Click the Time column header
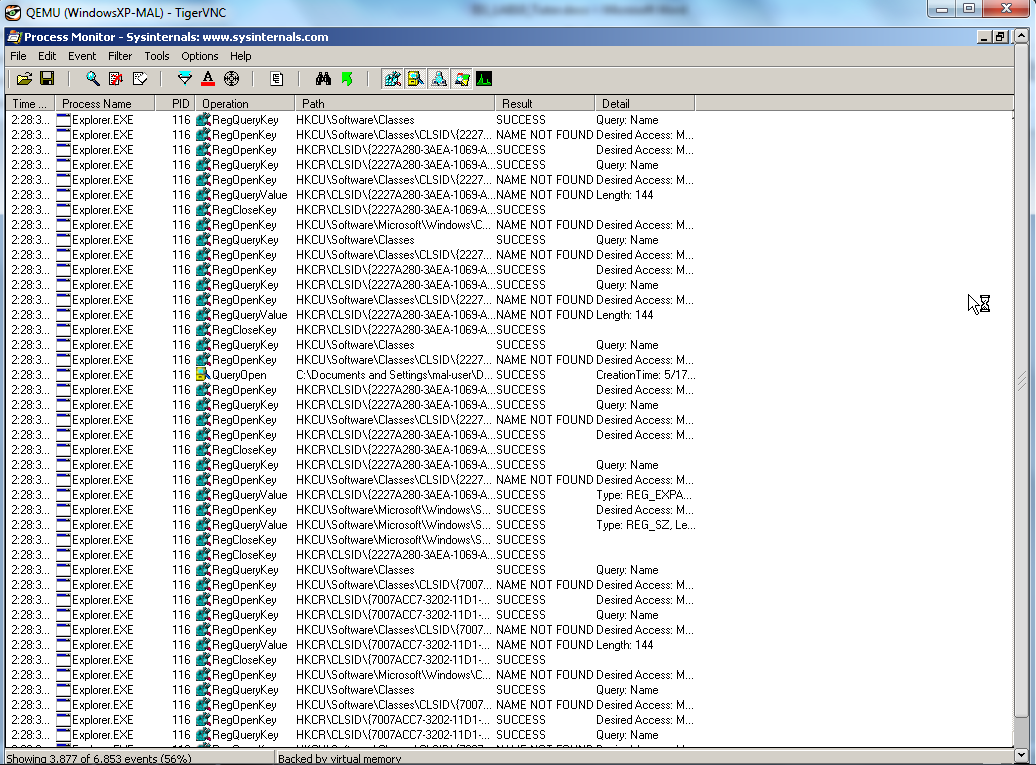 click(x=30, y=104)
